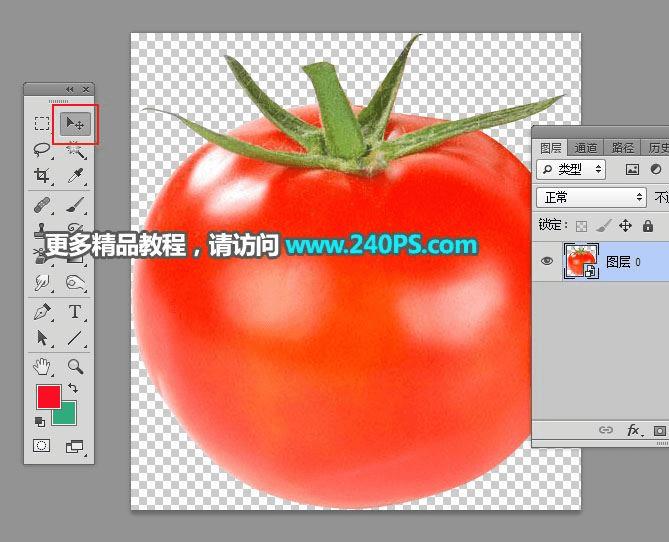Image resolution: width=669 pixels, height=542 pixels.
Task: Lock image pixels with brush icon
Action: 604,225
